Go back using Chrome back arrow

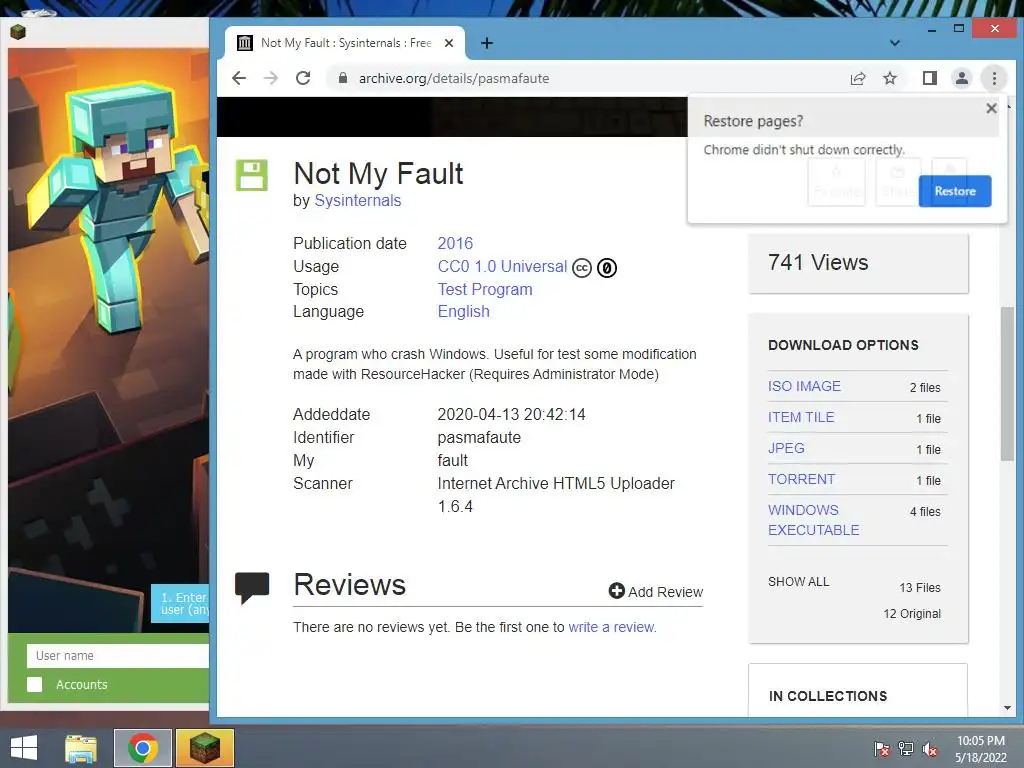tap(239, 78)
